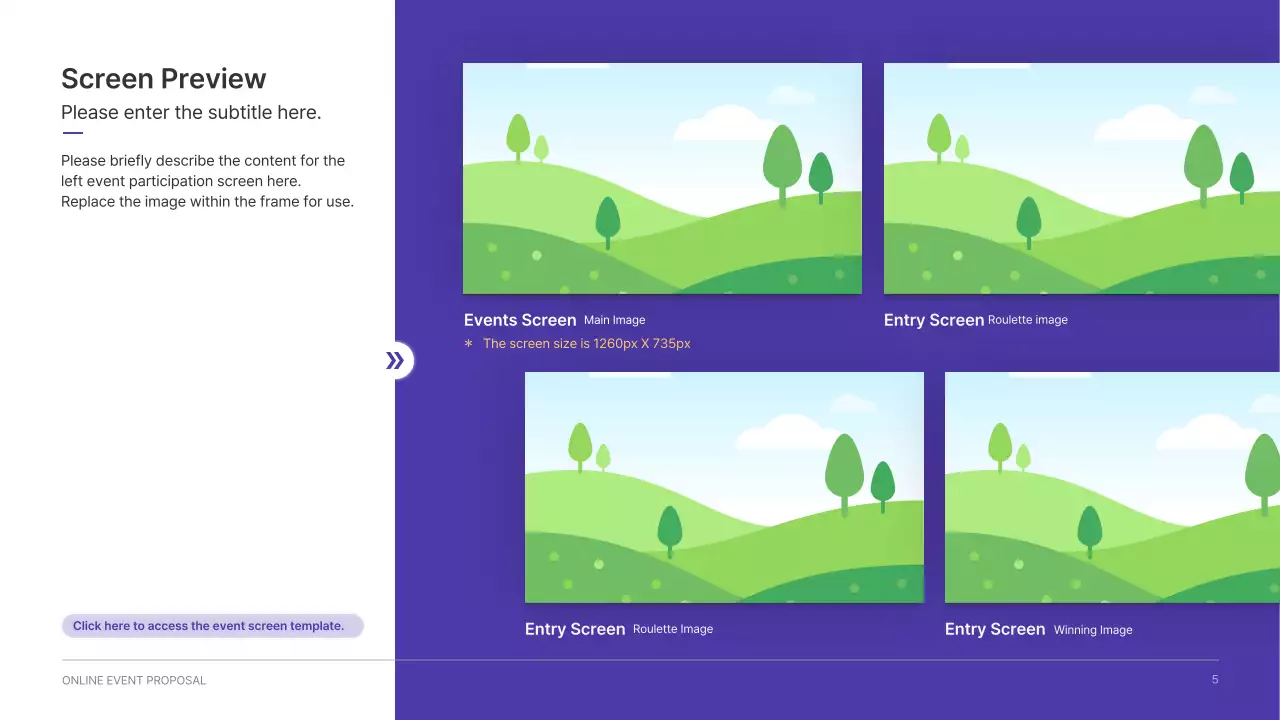Click the large tree in Events Screen image

coord(782,162)
